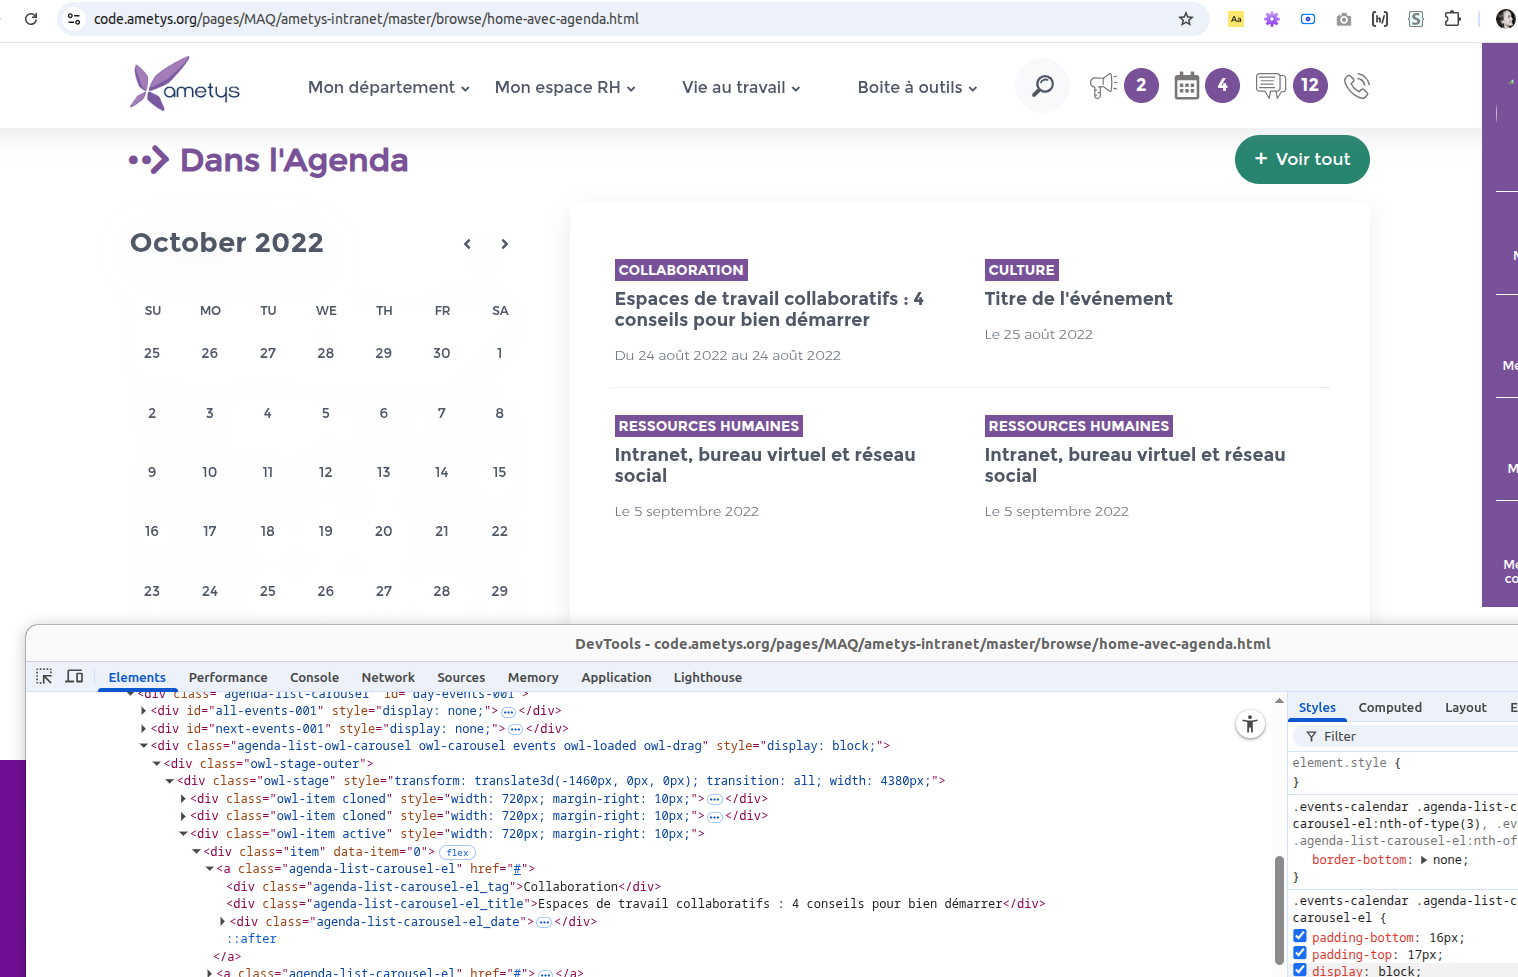Go to next month in calendar
Viewport: 1518px width, 977px height.
coord(505,244)
